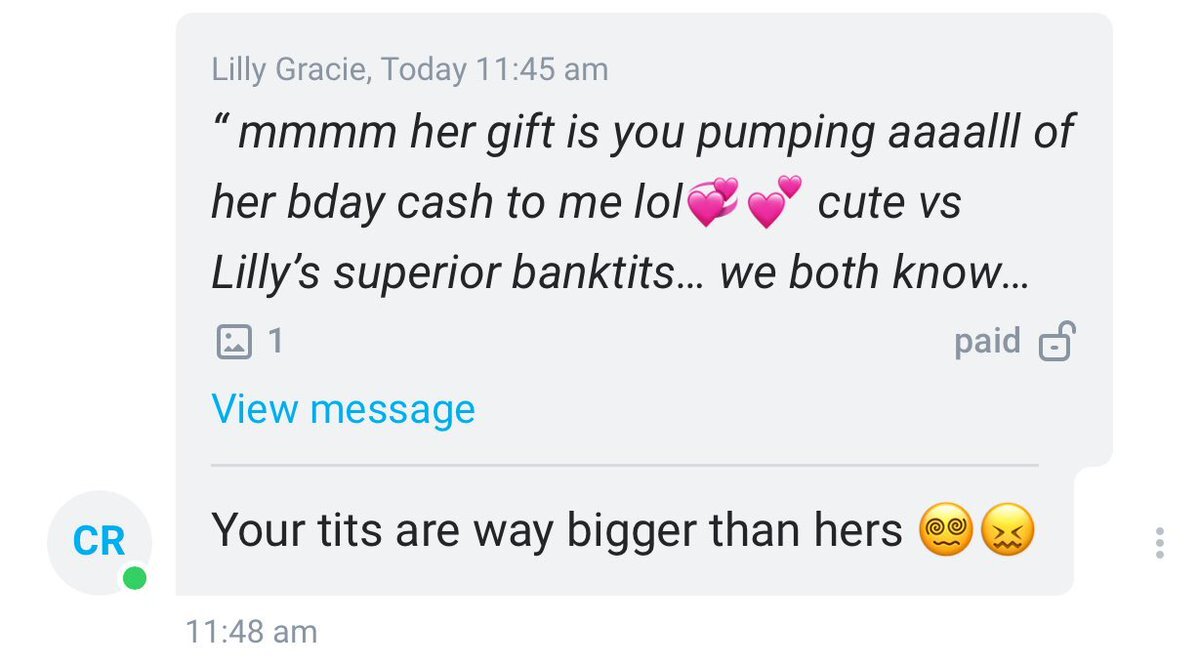Click the "Today 11:45 am" quoted timestamp
Viewport: 1199px width, 665px height.
click(495, 69)
